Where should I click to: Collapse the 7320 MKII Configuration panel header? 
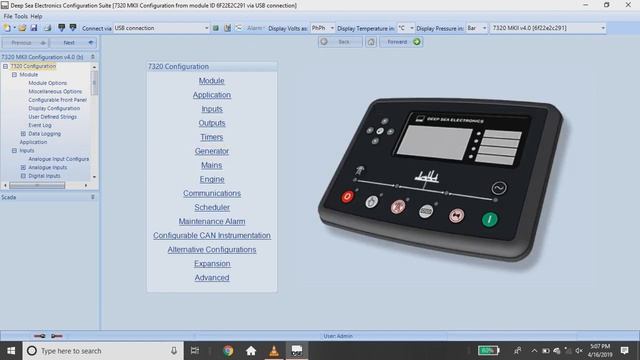point(93,57)
